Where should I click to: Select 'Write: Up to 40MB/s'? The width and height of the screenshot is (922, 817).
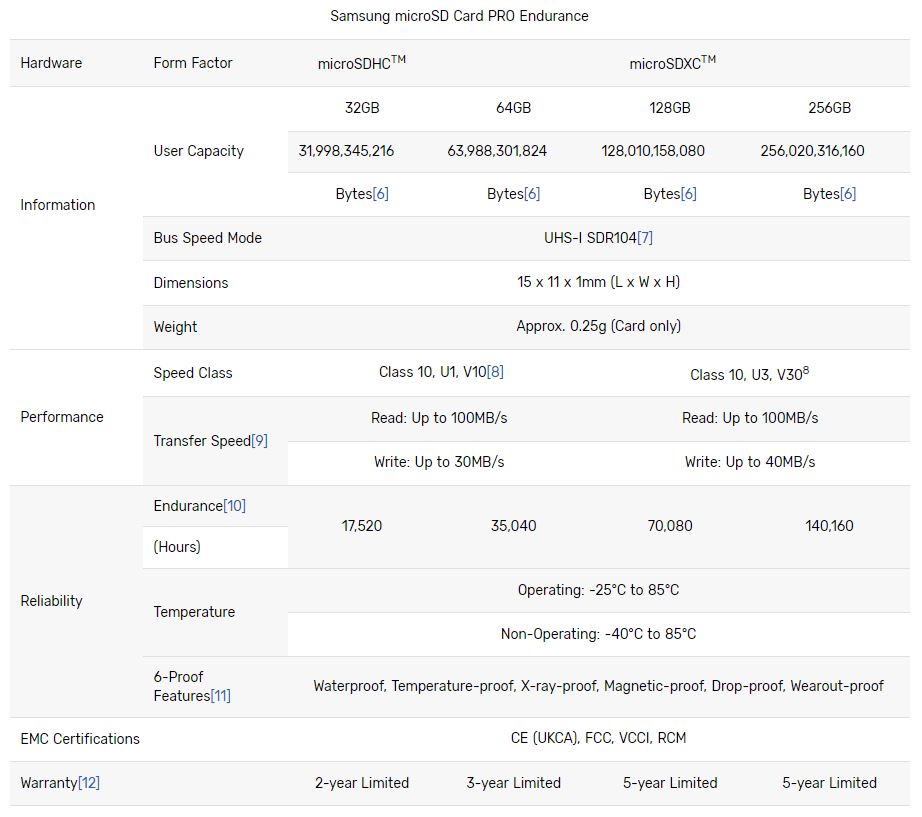pyautogui.click(x=750, y=462)
